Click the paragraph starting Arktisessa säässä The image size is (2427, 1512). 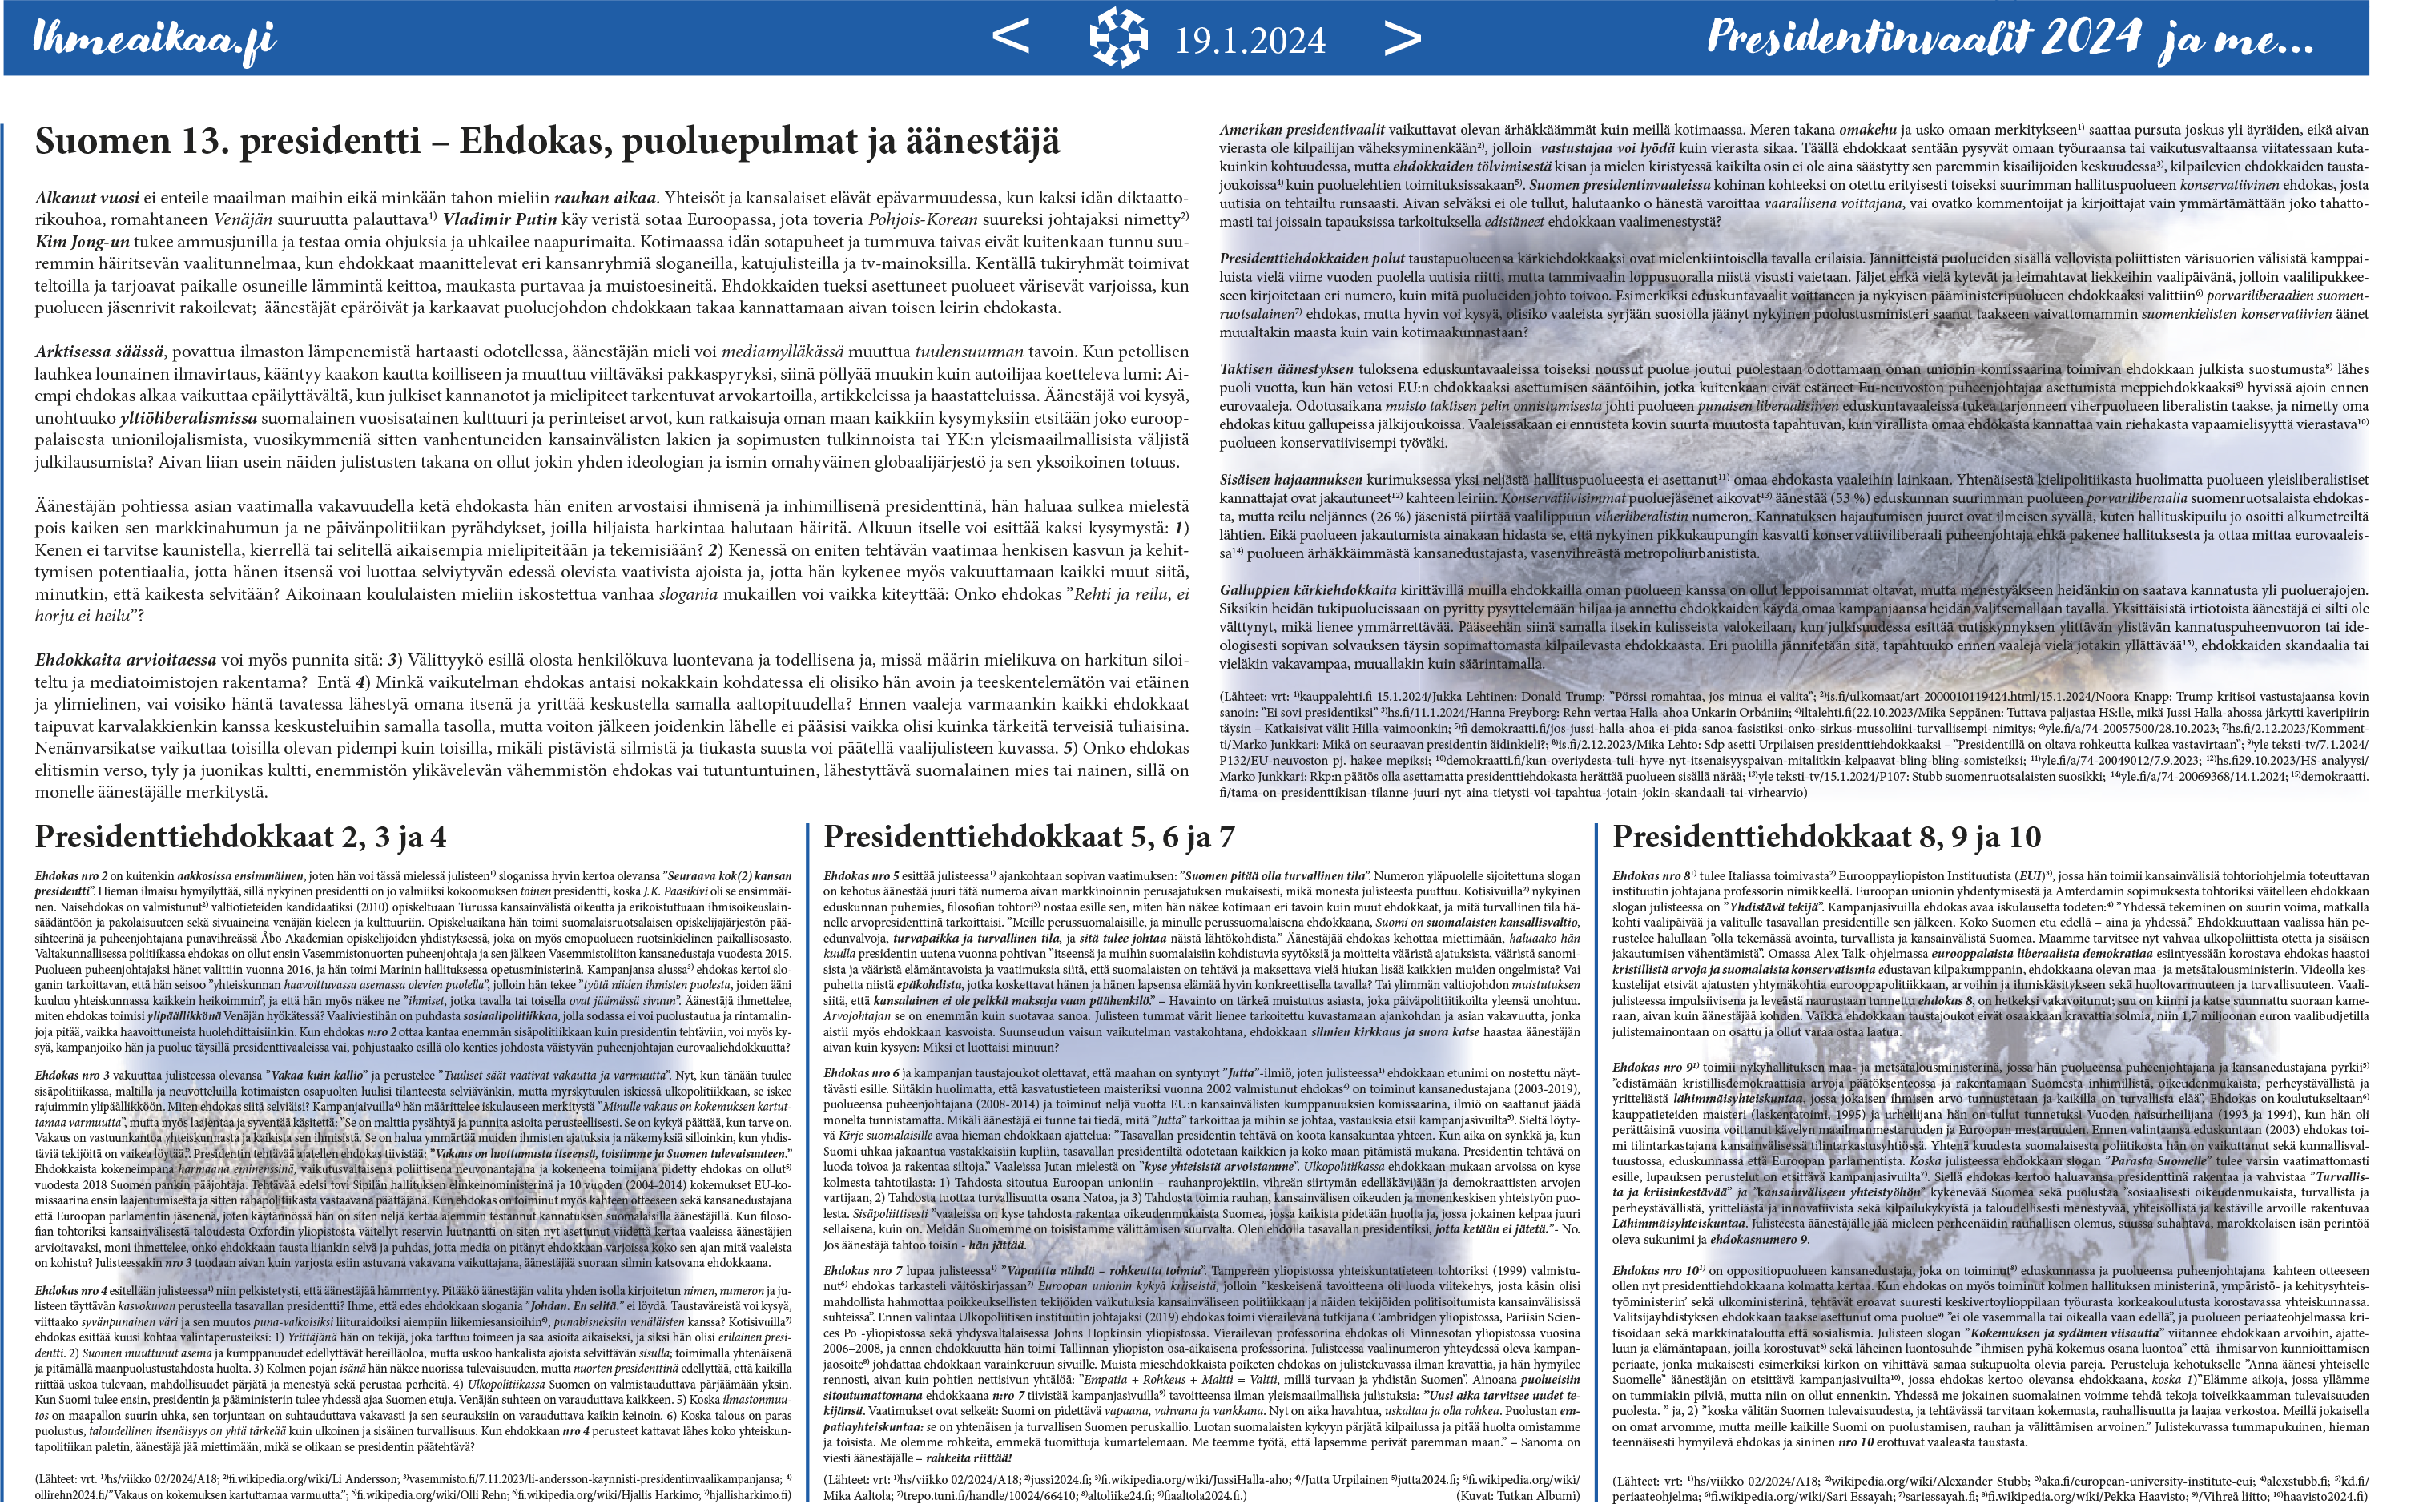611,407
